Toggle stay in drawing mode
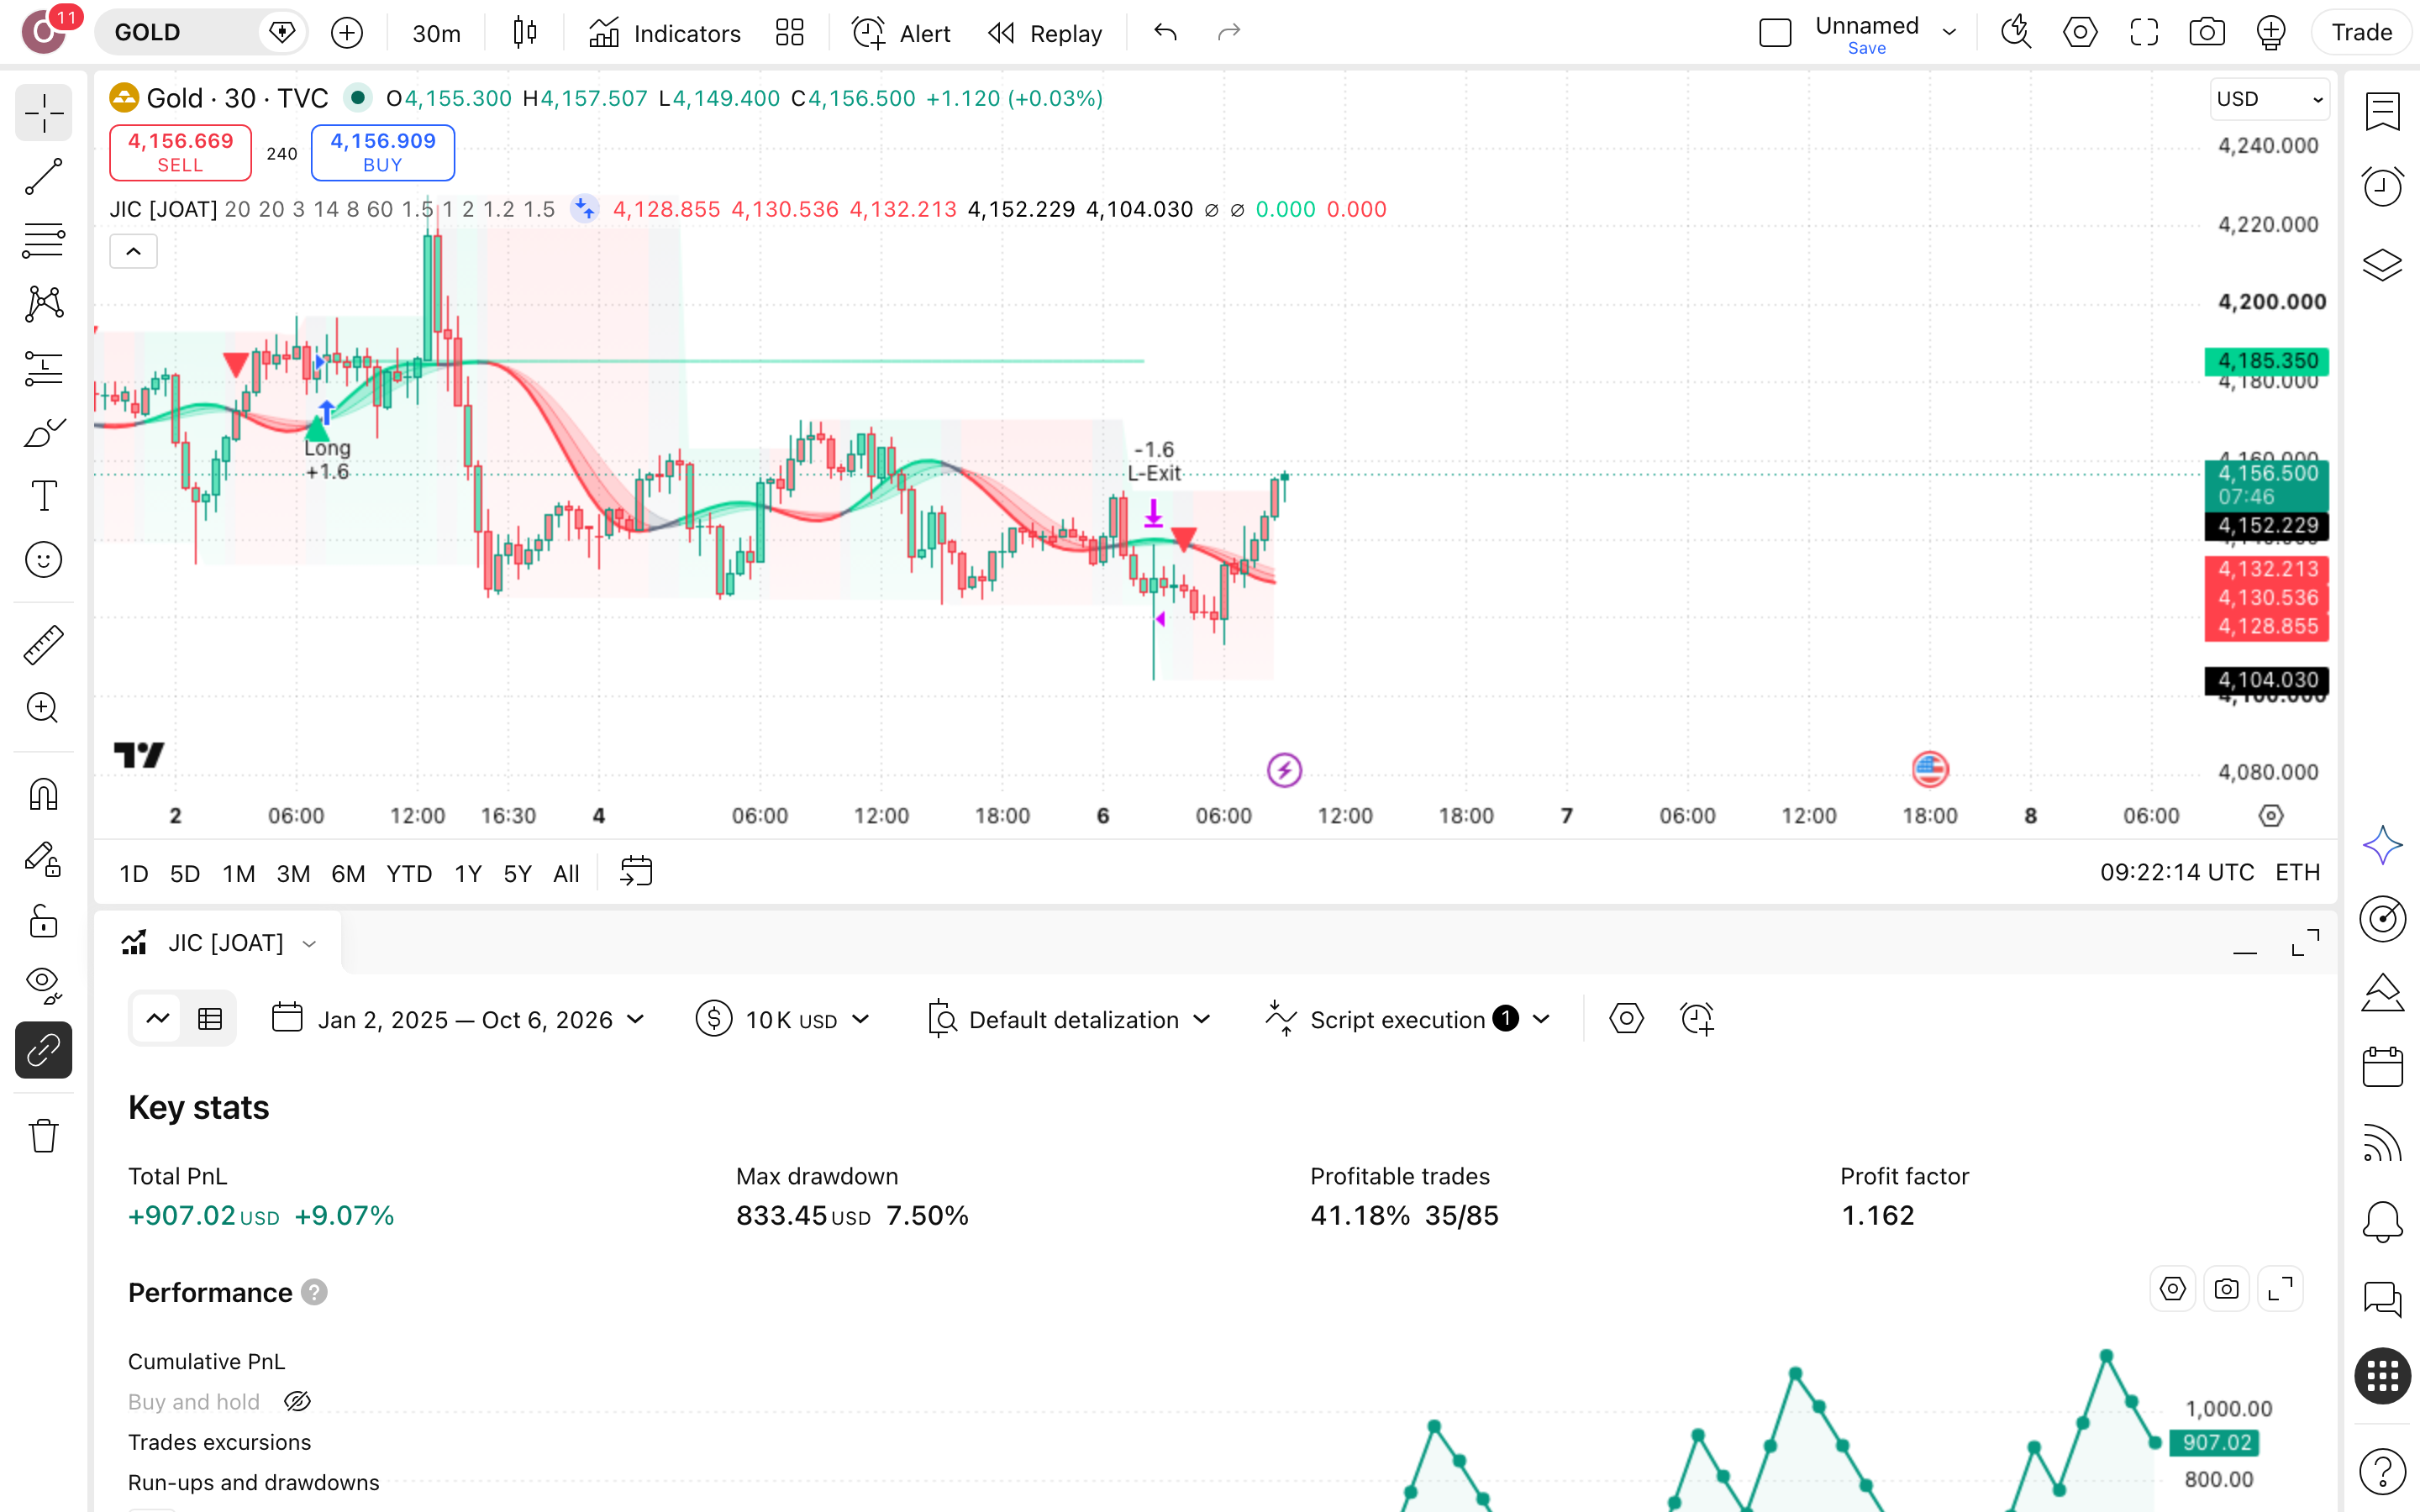 click(43, 859)
